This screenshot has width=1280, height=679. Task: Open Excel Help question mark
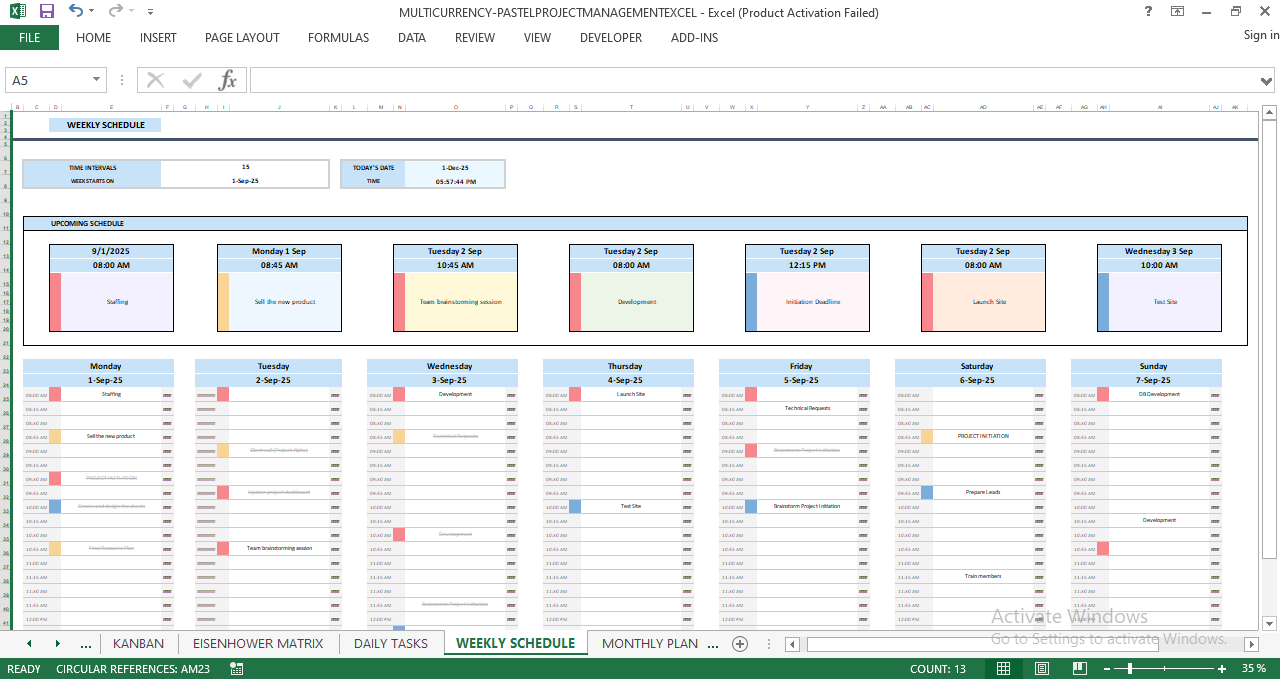tap(1148, 12)
